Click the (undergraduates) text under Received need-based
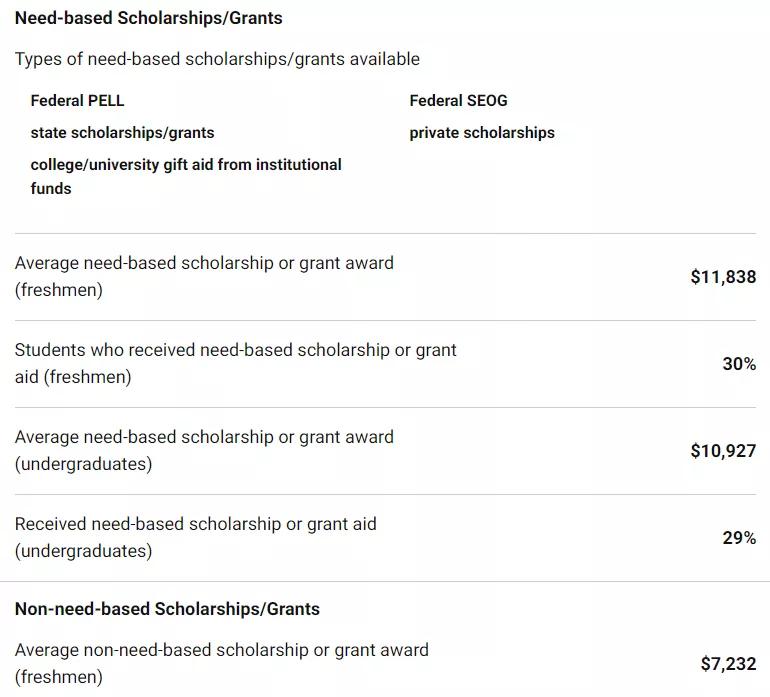 point(83,551)
